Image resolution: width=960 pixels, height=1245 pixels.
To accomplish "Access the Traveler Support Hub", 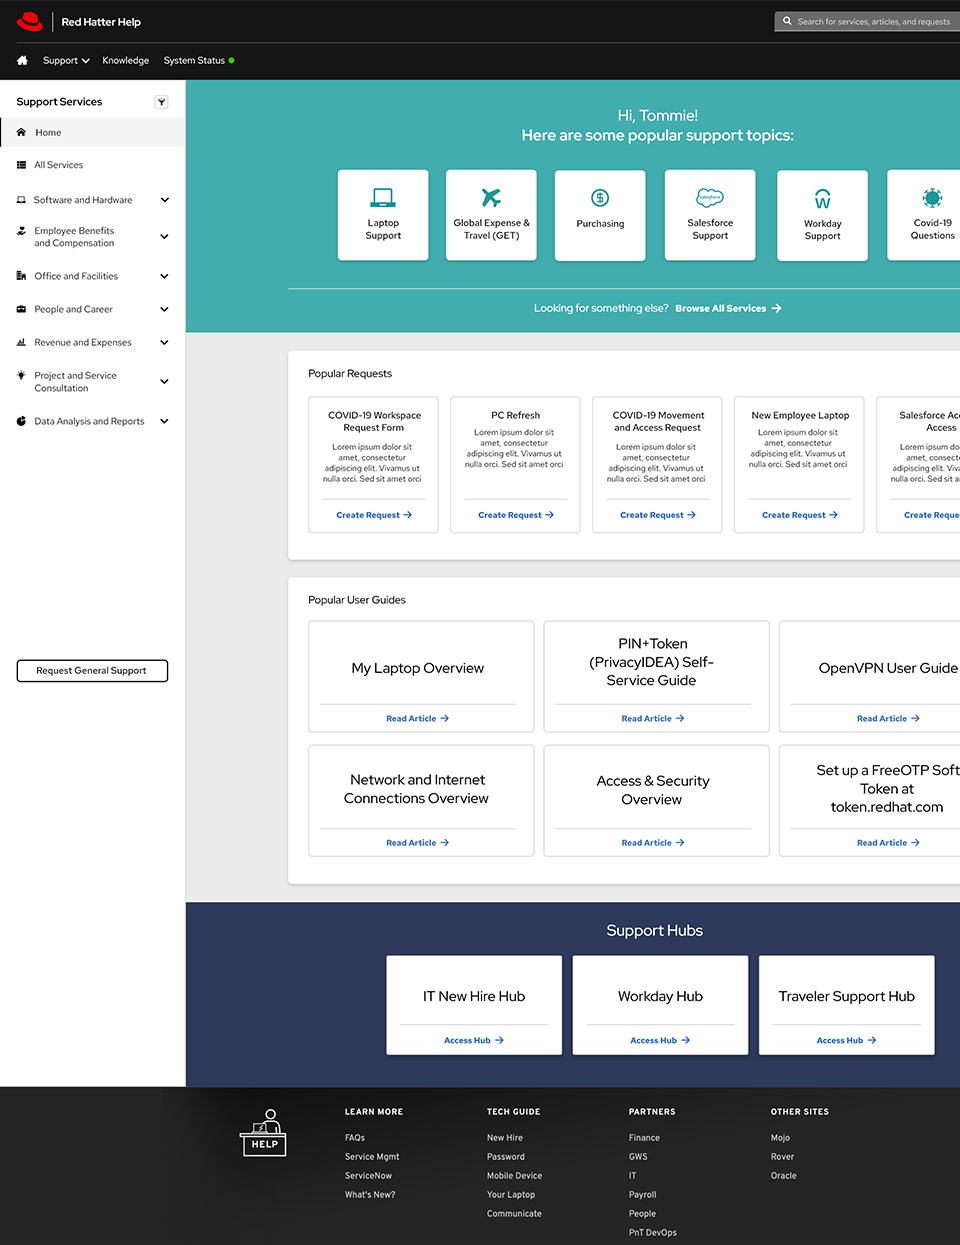I will (x=847, y=1040).
